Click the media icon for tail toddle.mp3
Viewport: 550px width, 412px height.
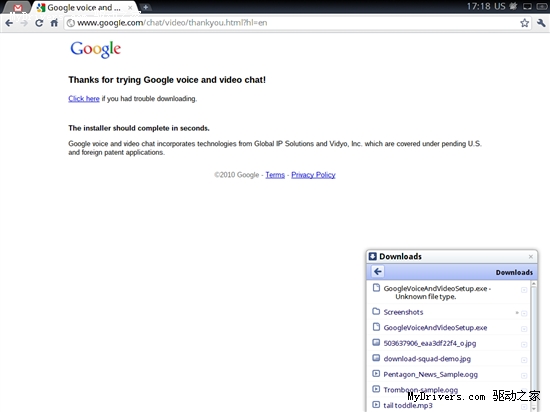pos(376,405)
